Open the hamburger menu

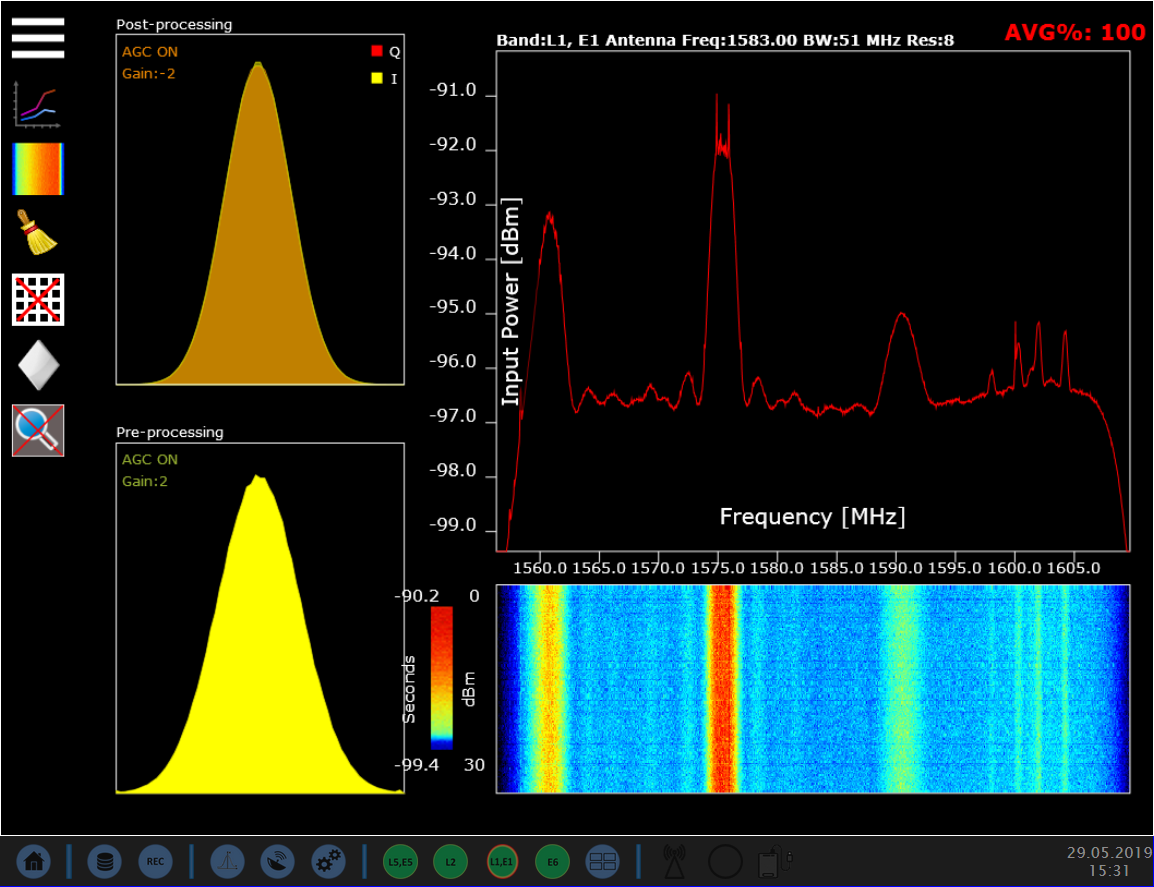tap(38, 38)
